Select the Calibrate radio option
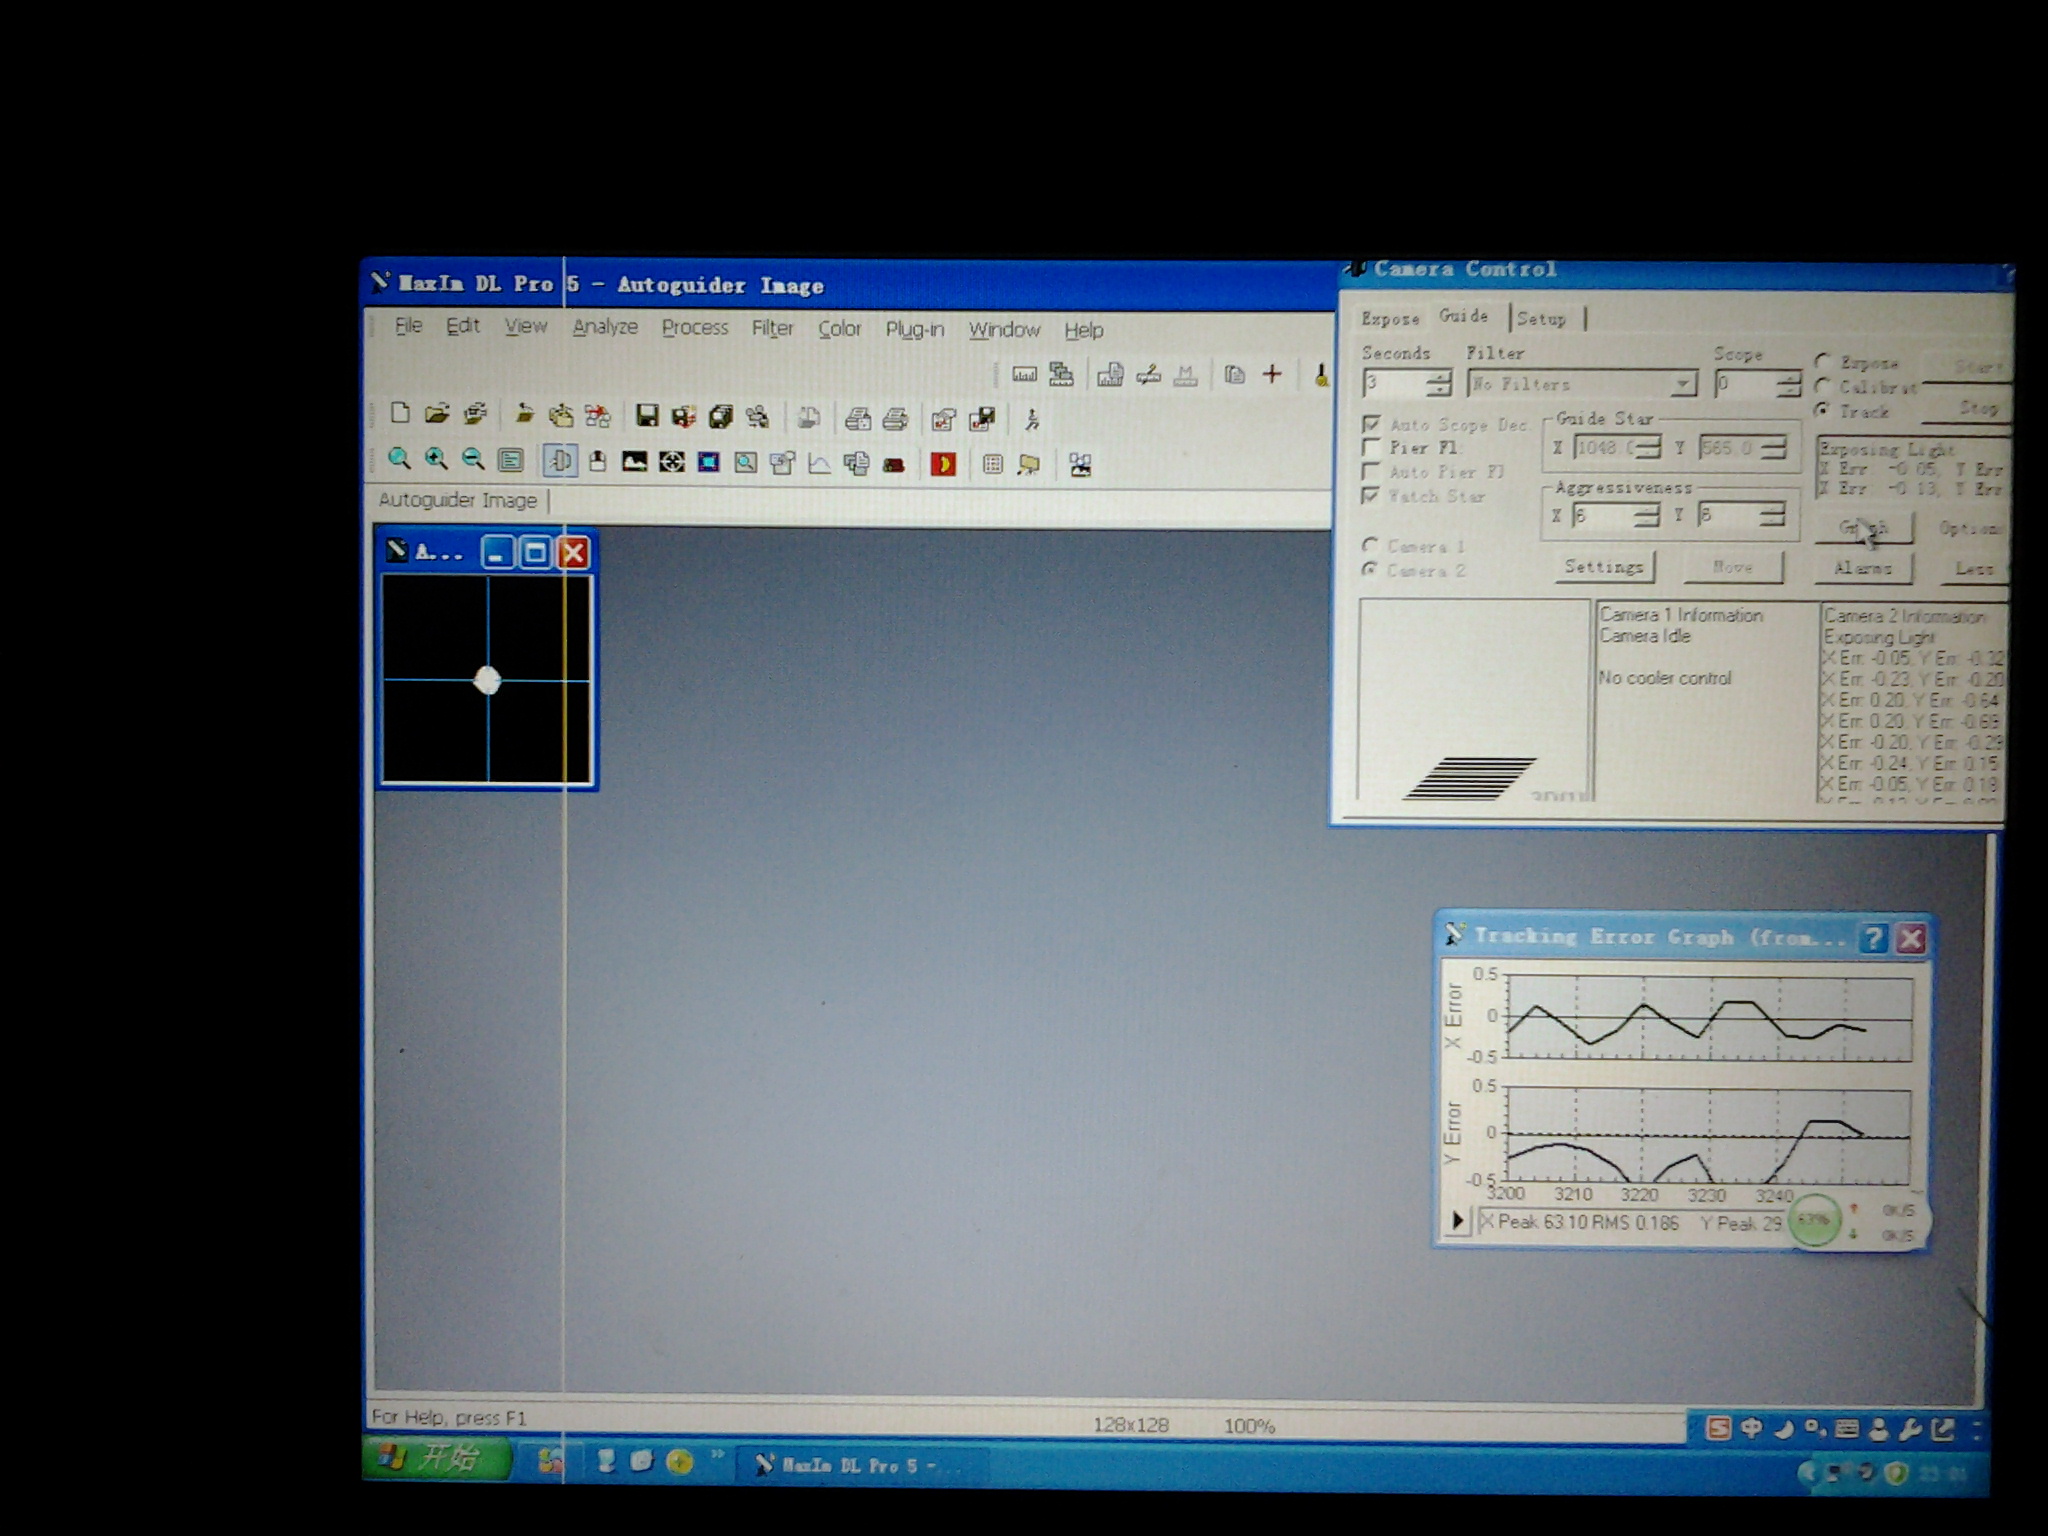 click(1823, 386)
